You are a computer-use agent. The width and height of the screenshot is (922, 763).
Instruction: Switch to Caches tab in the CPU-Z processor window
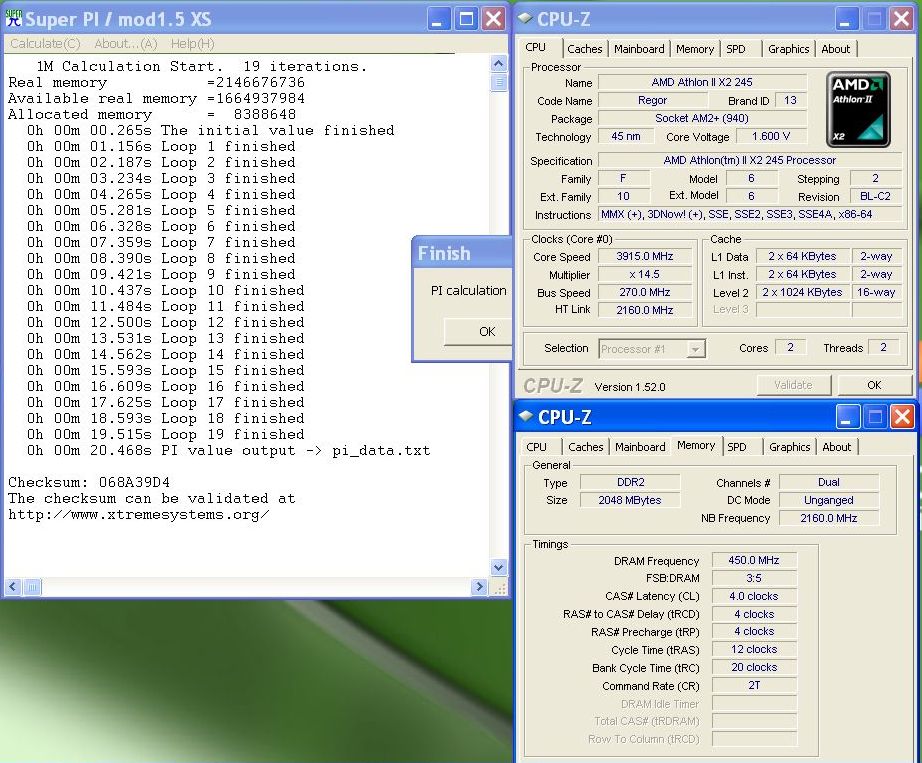[x=585, y=49]
